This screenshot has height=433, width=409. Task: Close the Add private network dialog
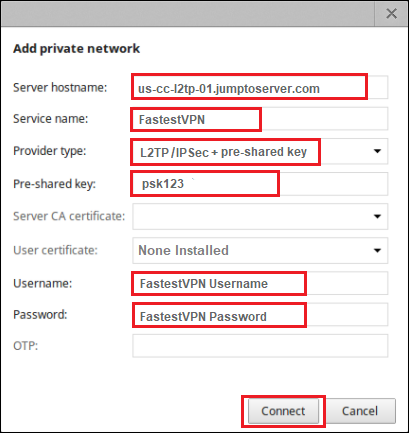tap(391, 14)
